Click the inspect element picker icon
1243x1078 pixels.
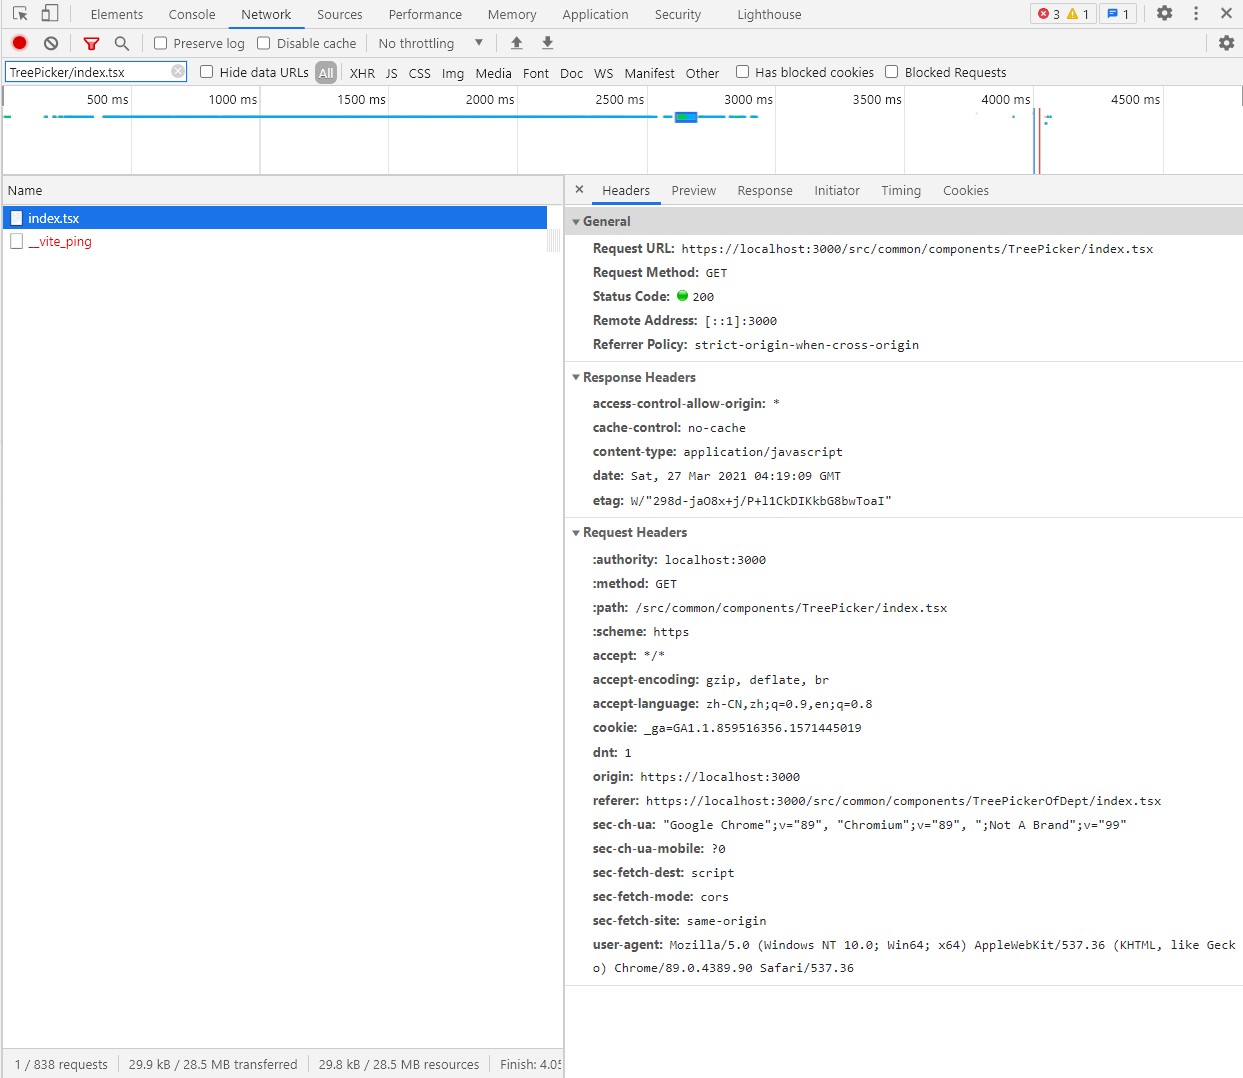[x=20, y=14]
